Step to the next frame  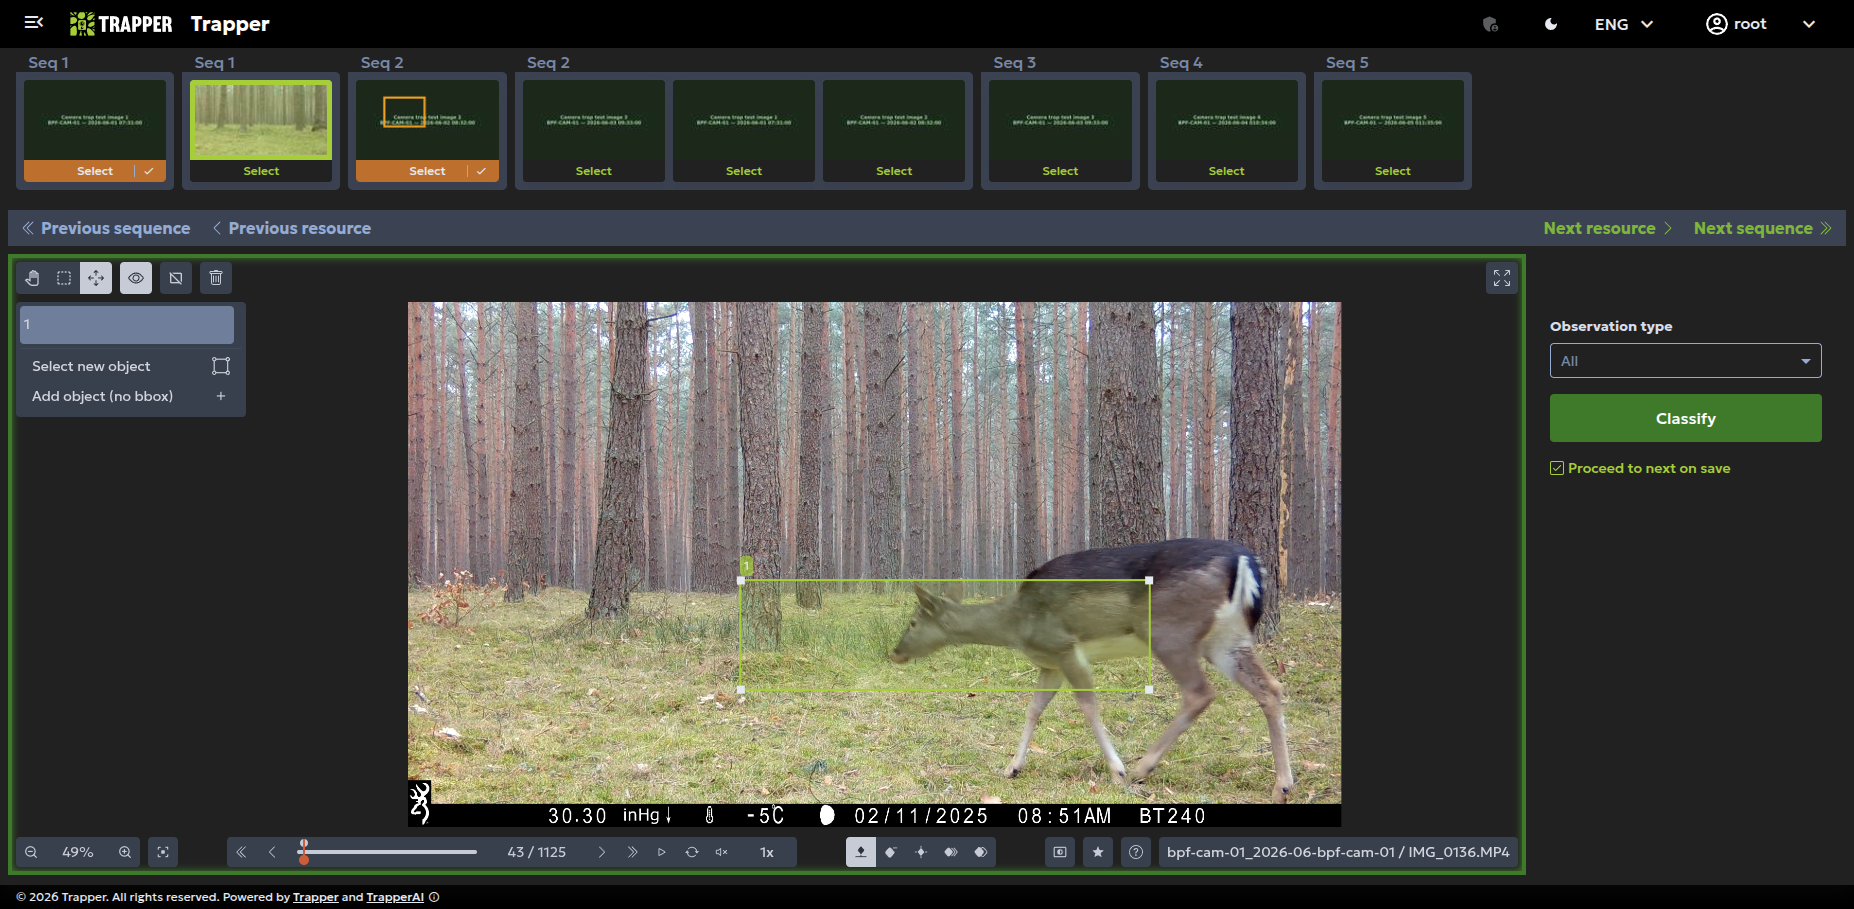click(x=602, y=852)
